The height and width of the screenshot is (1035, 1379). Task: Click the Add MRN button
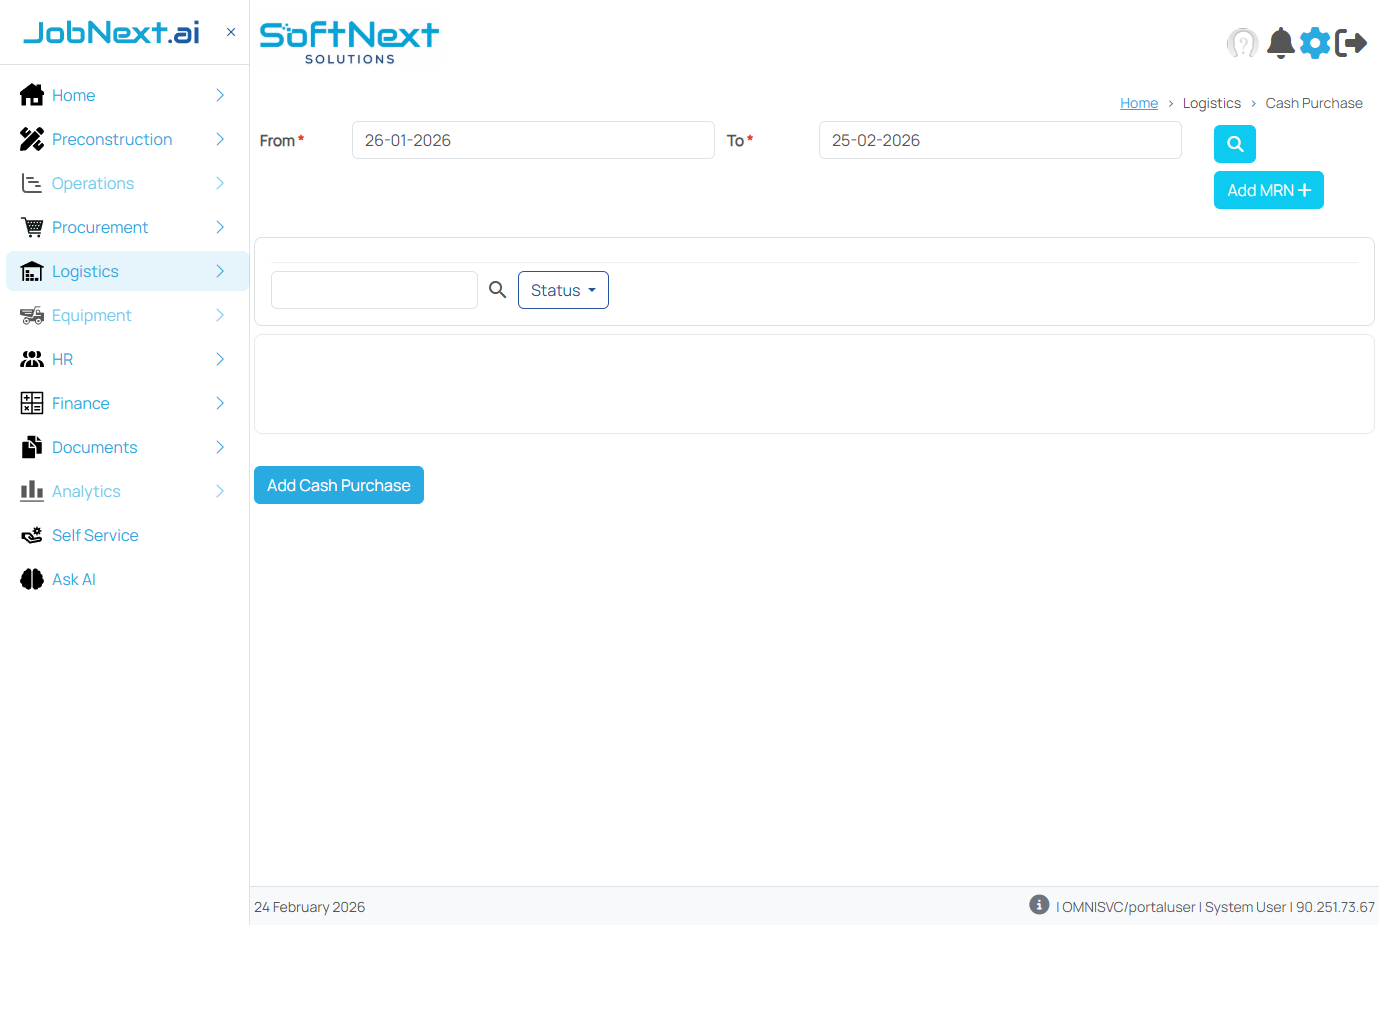click(x=1268, y=190)
